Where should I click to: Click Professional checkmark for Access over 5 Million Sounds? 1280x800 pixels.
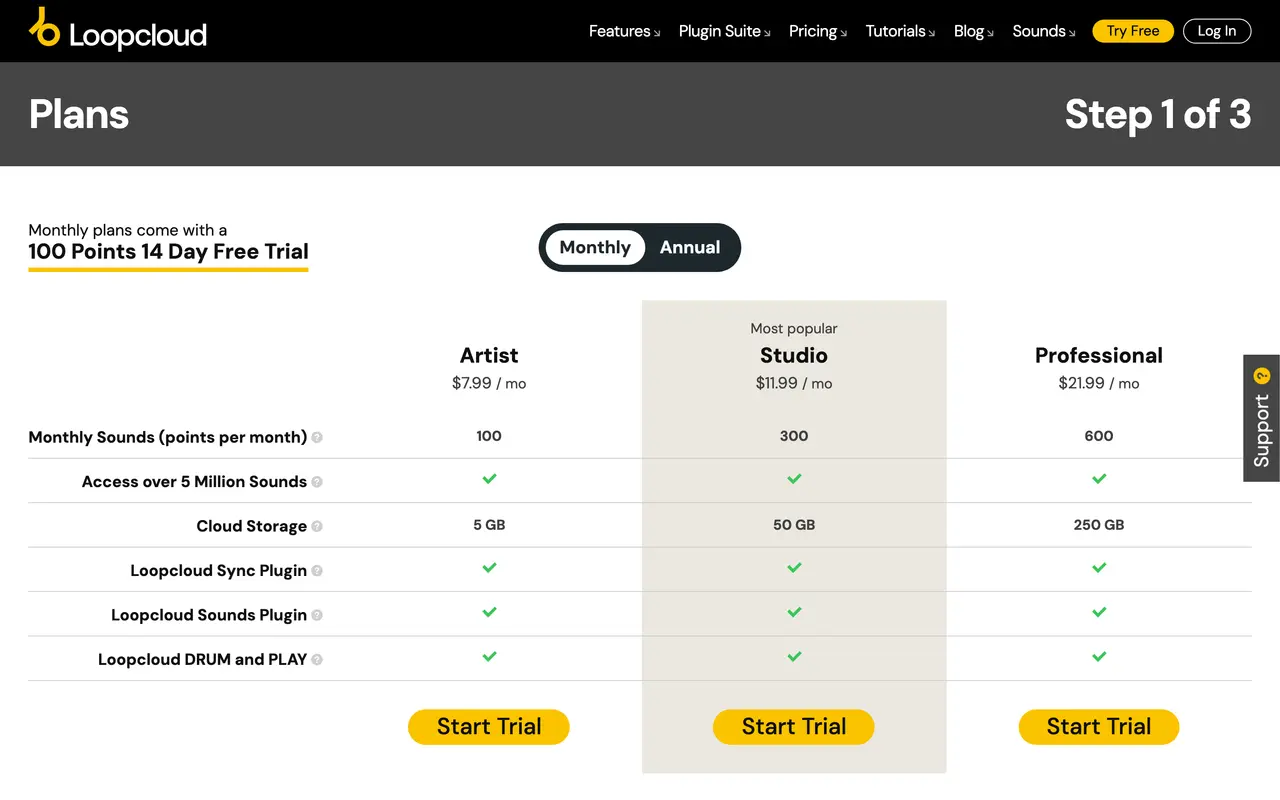click(1099, 479)
